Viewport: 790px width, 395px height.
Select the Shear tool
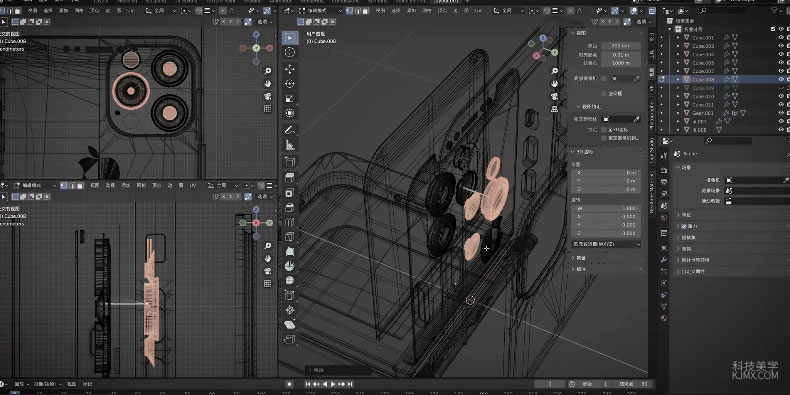coord(290,324)
